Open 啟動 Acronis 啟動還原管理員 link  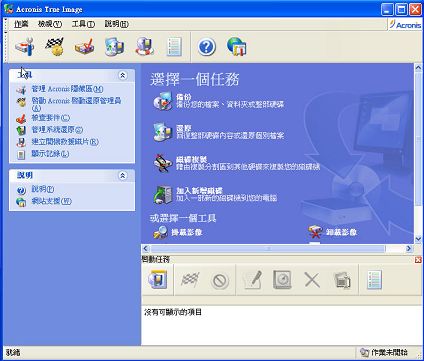(x=76, y=104)
